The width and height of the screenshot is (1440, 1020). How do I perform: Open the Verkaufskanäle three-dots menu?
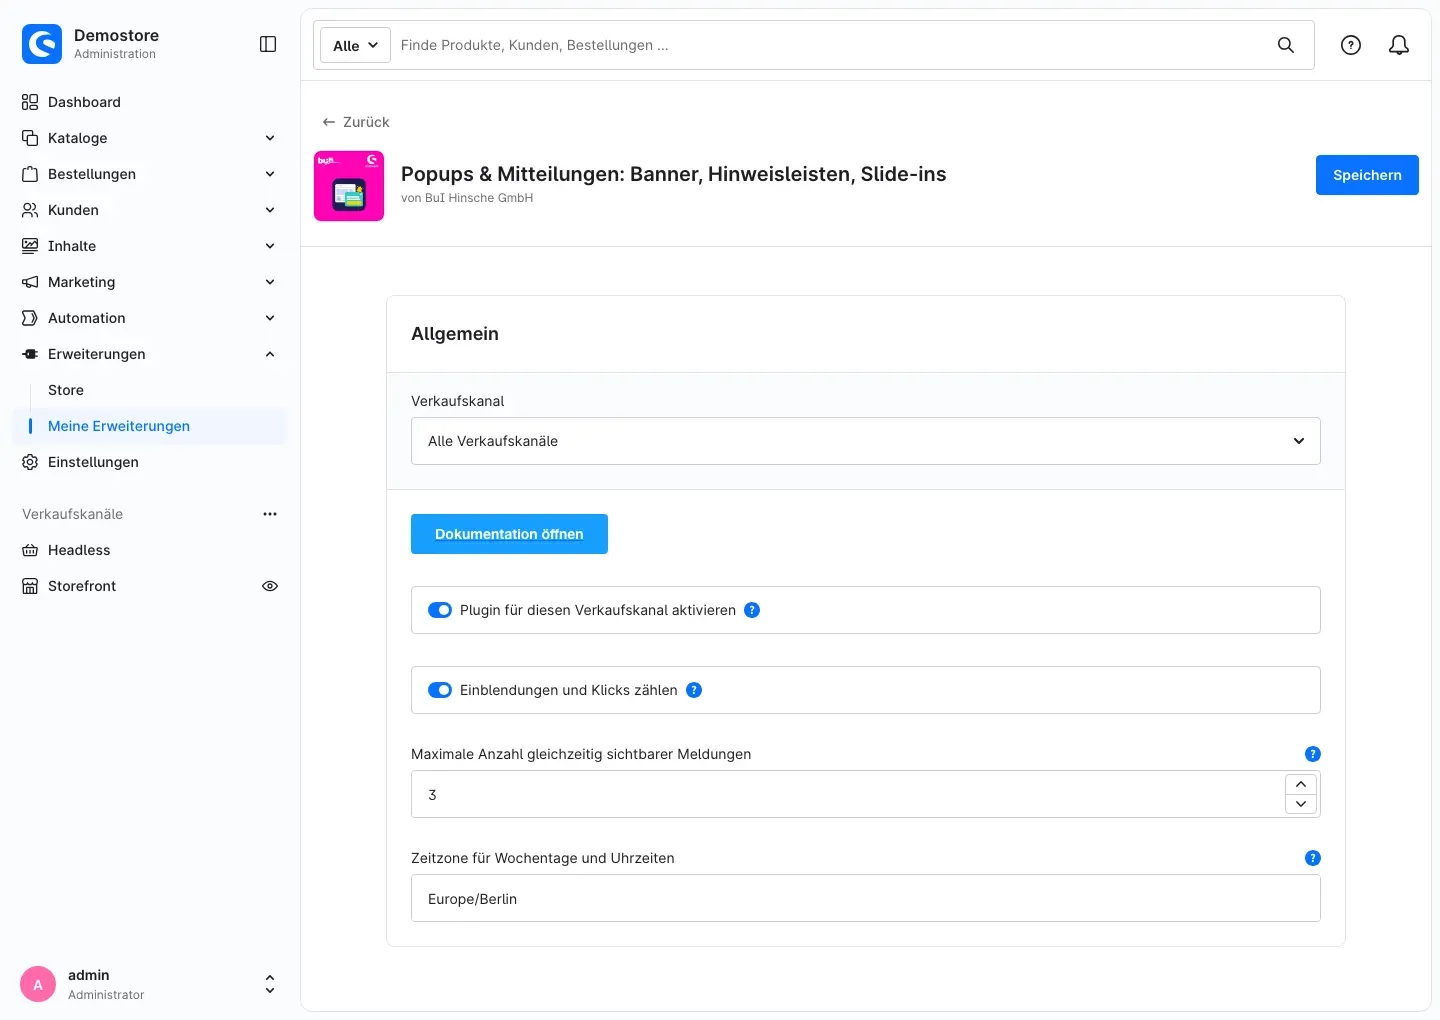270,514
